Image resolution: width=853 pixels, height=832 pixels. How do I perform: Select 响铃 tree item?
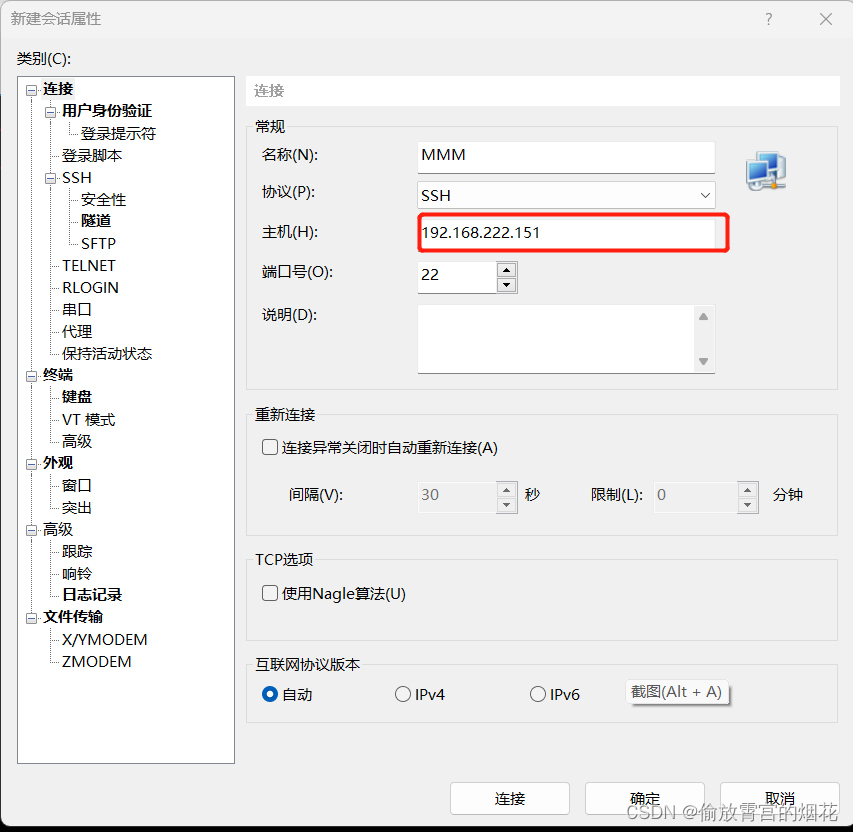[x=77, y=574]
